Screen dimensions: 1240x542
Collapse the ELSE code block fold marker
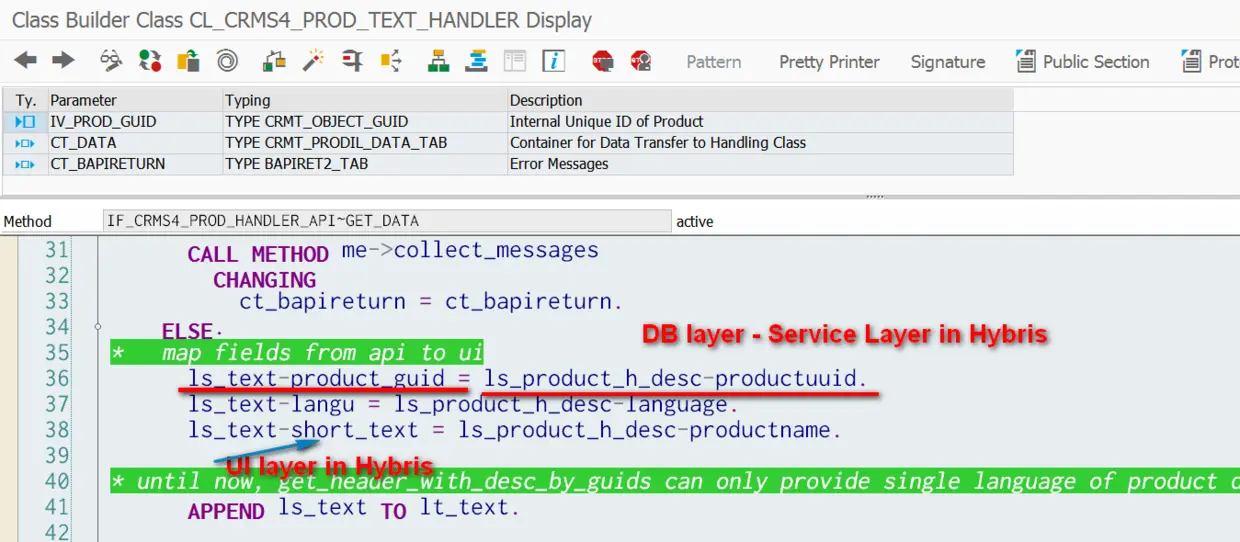pyautogui.click(x=98, y=327)
